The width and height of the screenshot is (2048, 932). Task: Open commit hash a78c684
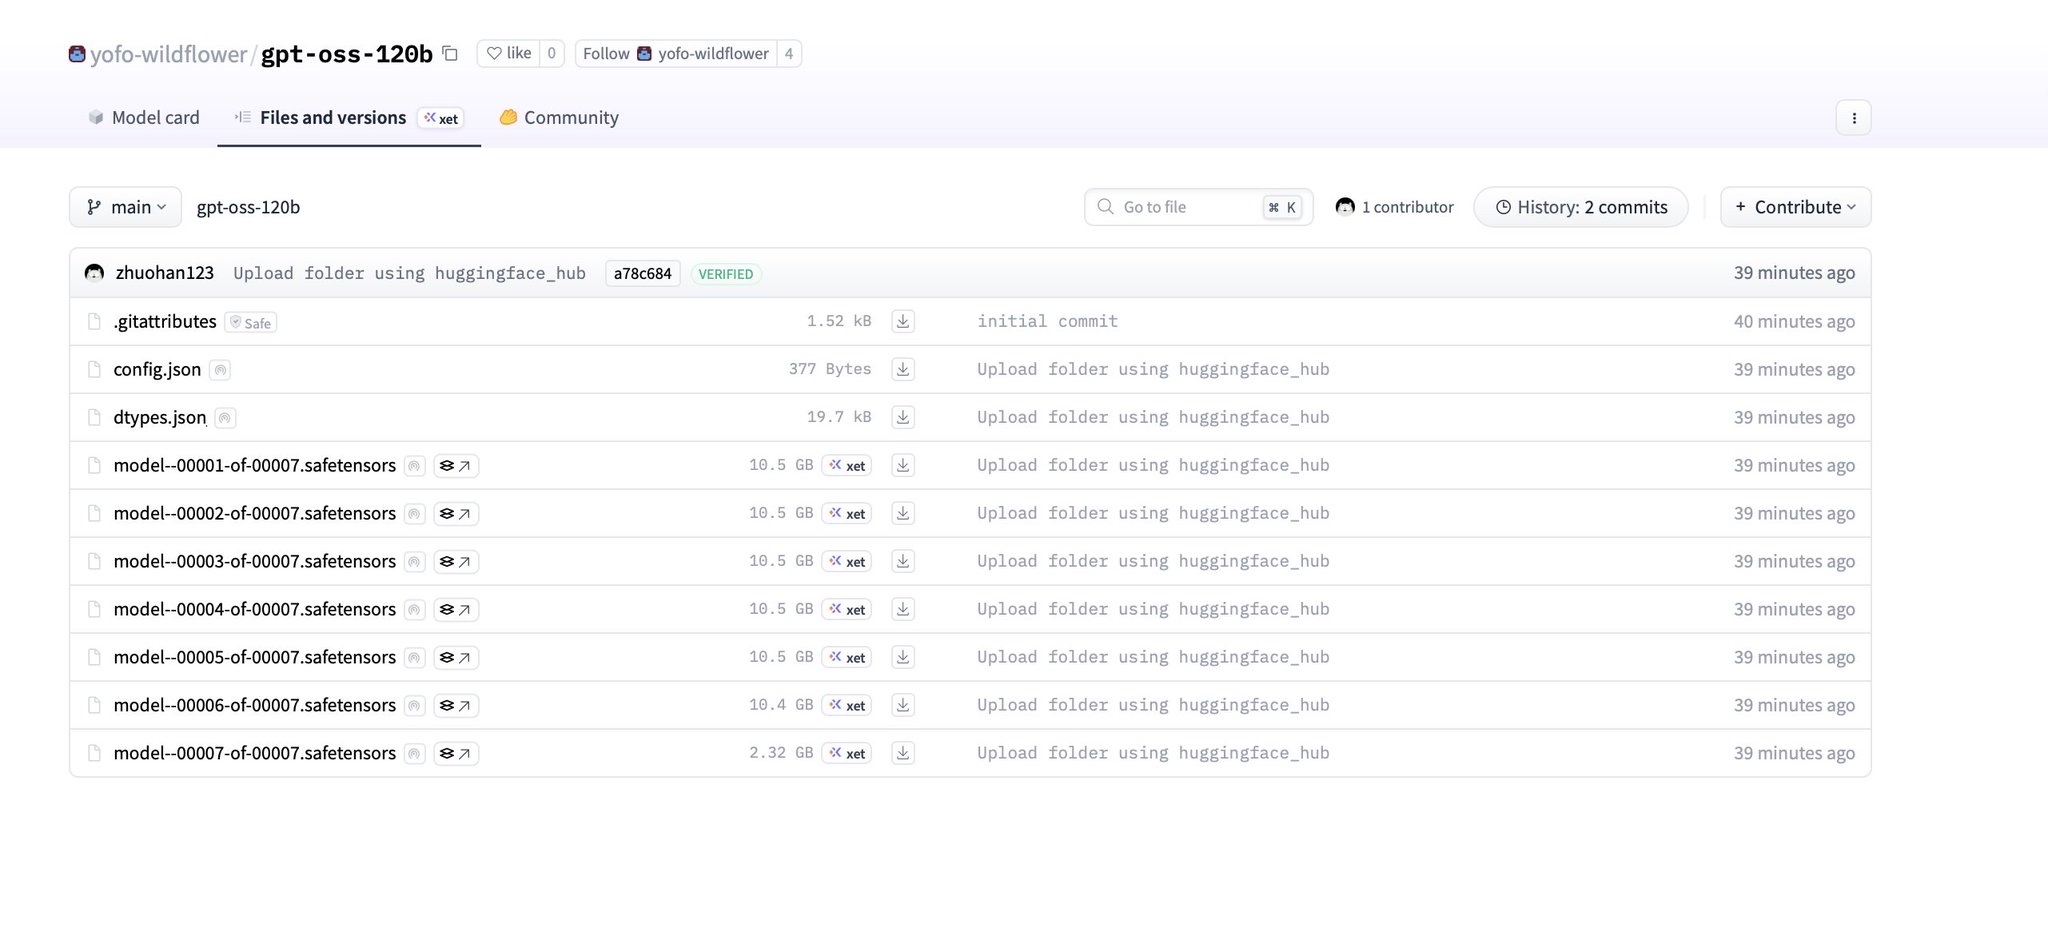(x=642, y=274)
